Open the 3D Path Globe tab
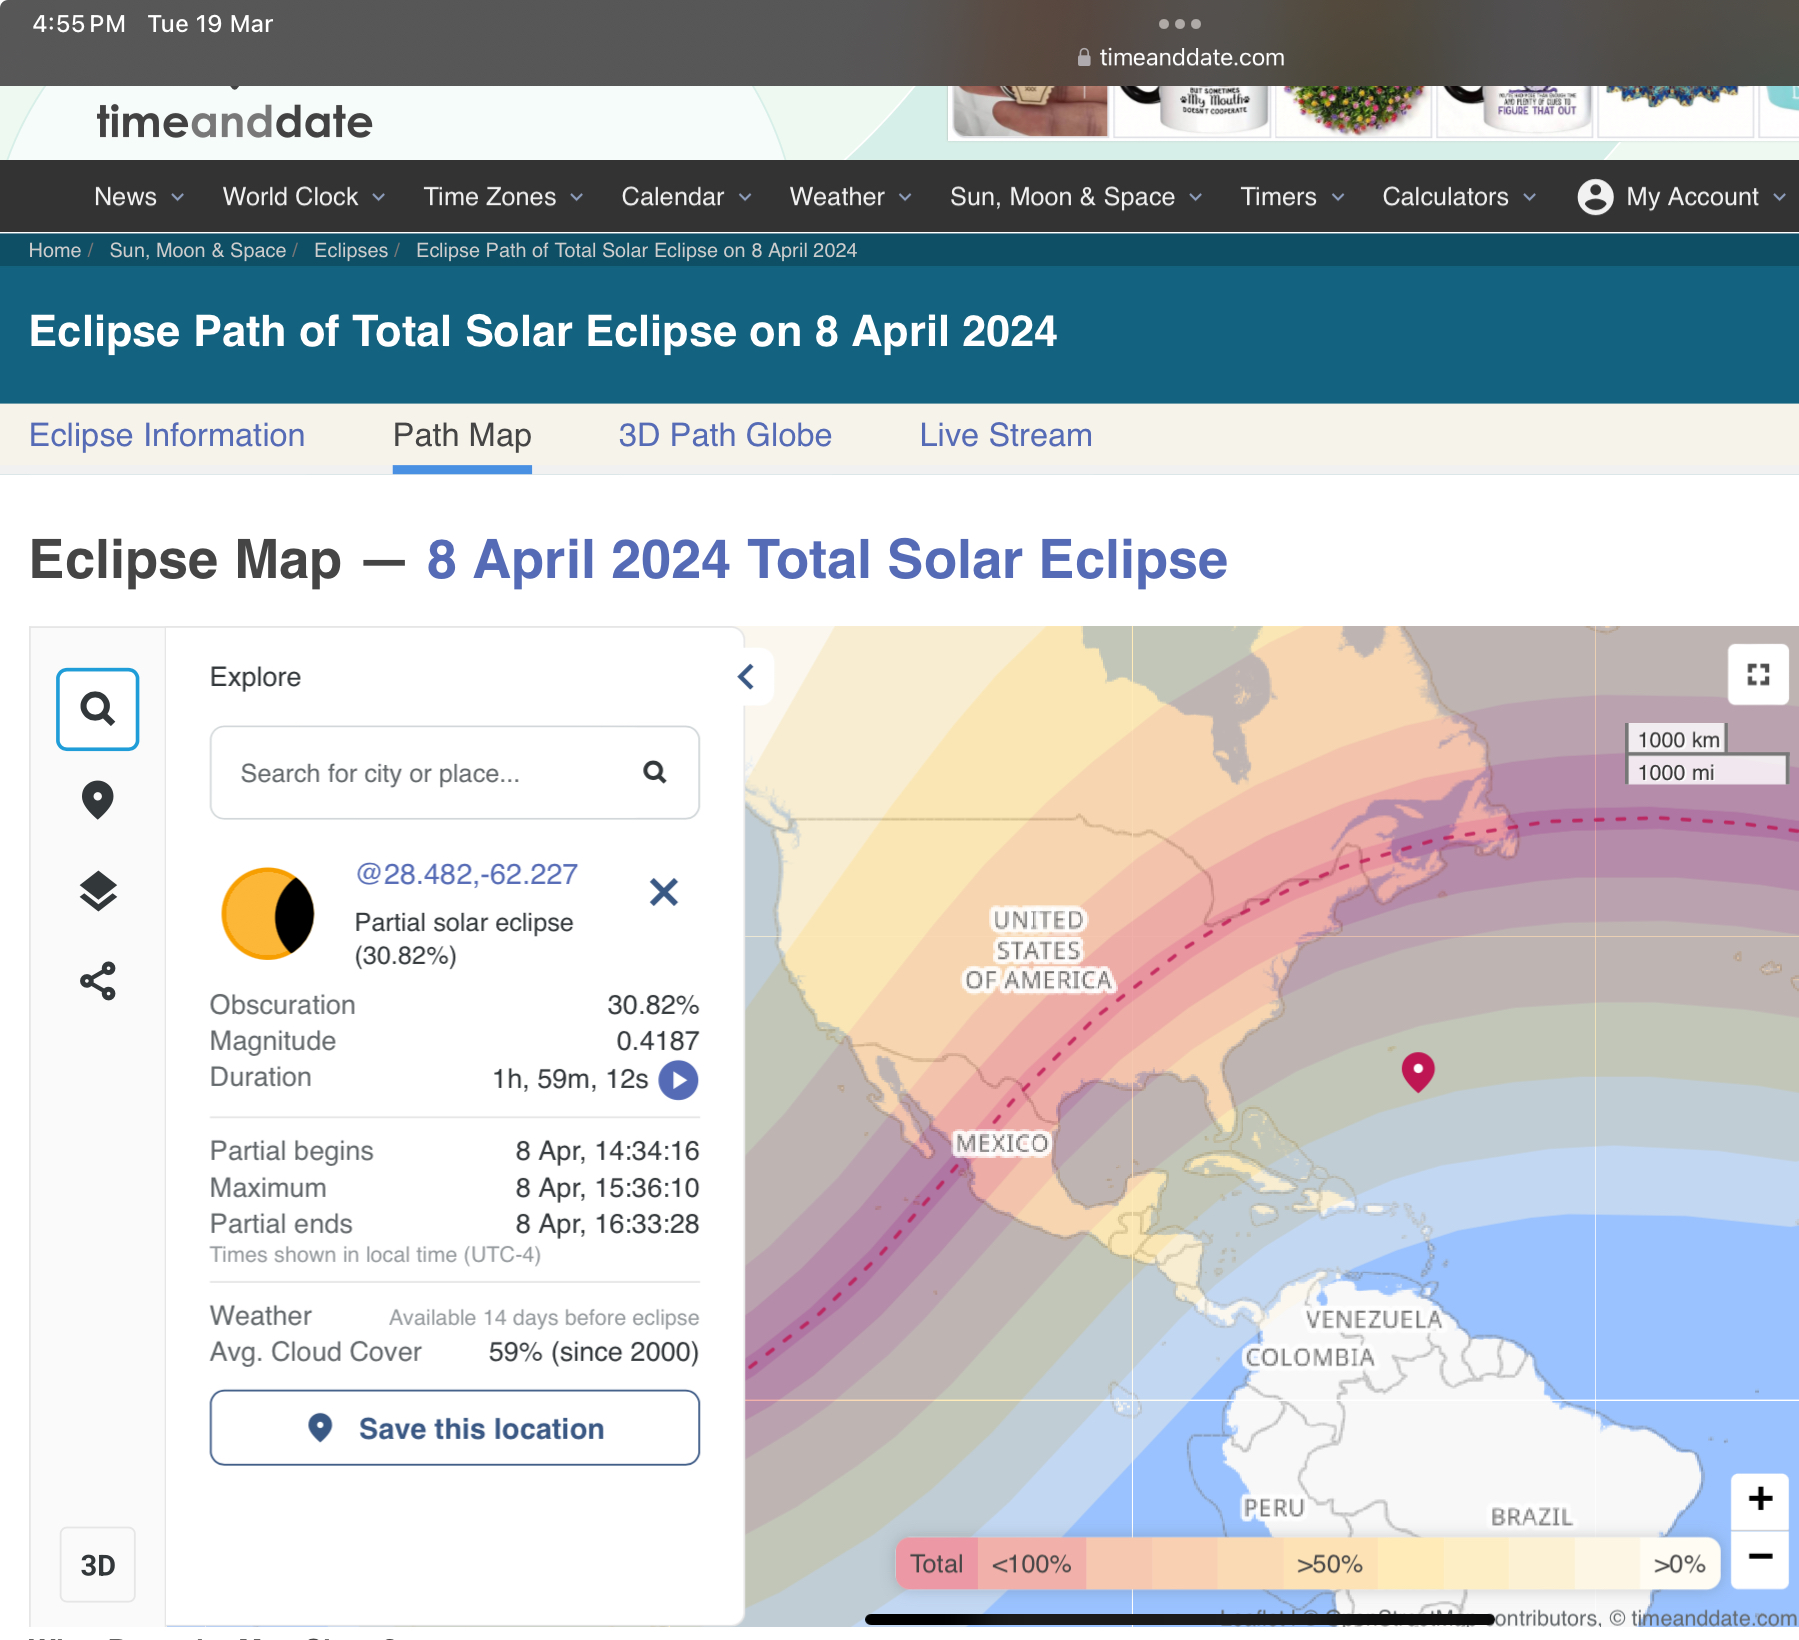Viewport: 1799px width, 1640px height. pos(725,436)
